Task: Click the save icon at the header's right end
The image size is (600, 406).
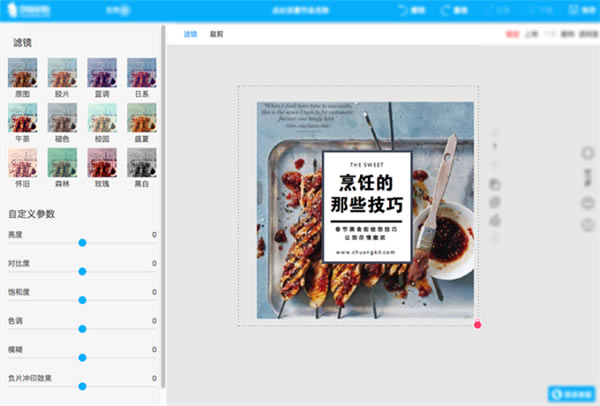Action: 573,10
